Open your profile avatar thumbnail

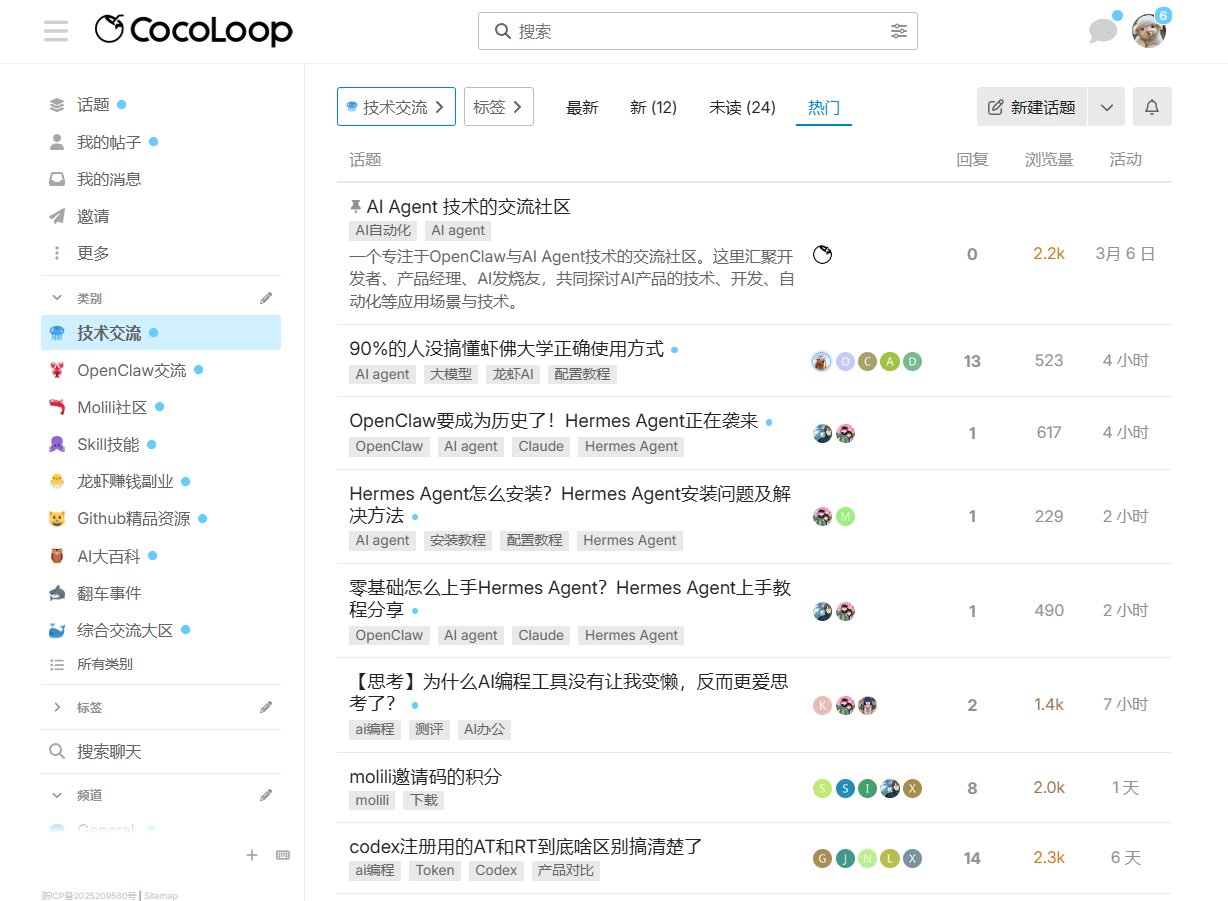(1148, 31)
